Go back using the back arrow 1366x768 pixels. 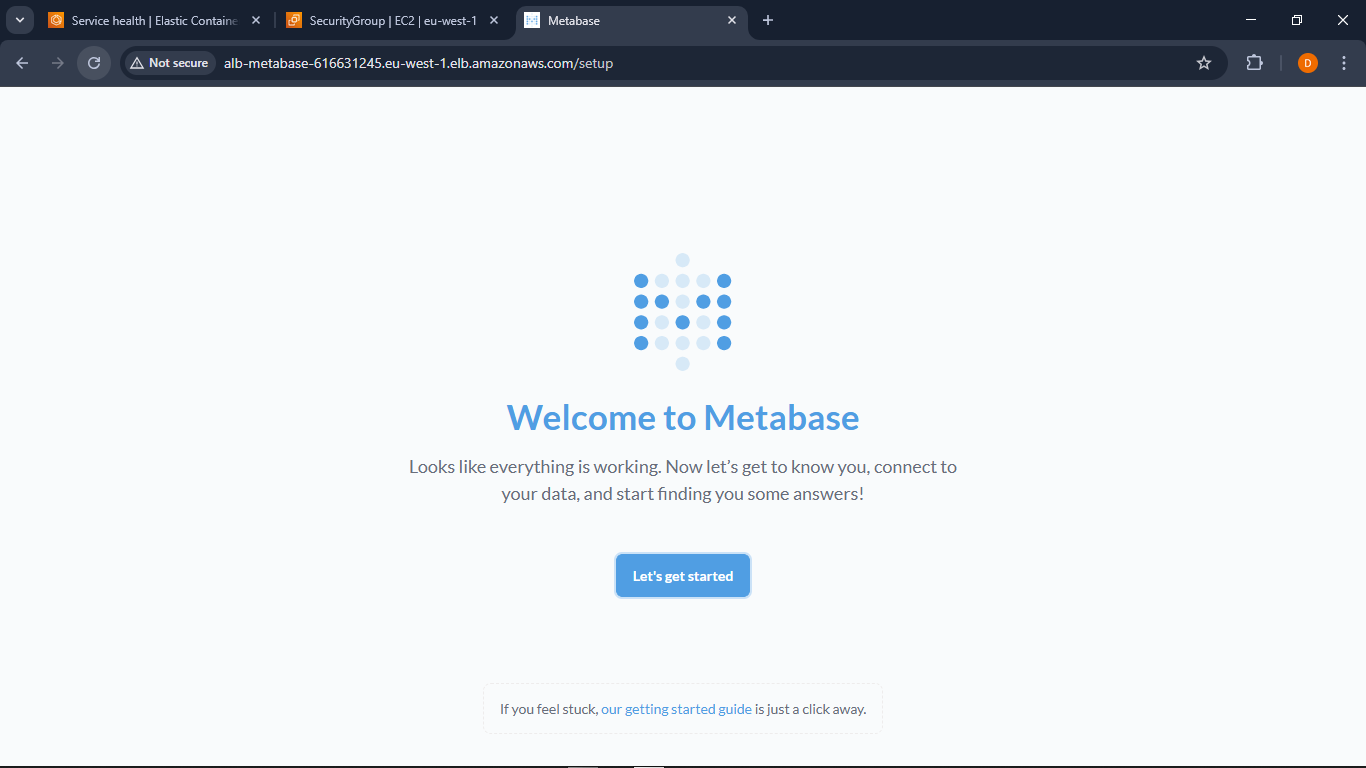click(x=21, y=62)
